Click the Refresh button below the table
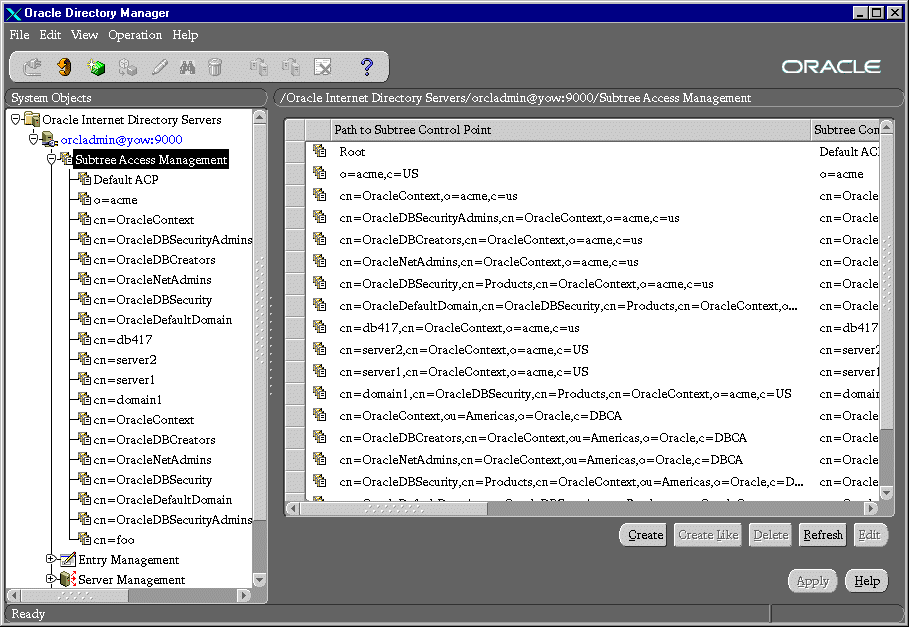This screenshot has height=627, width=909. [823, 535]
